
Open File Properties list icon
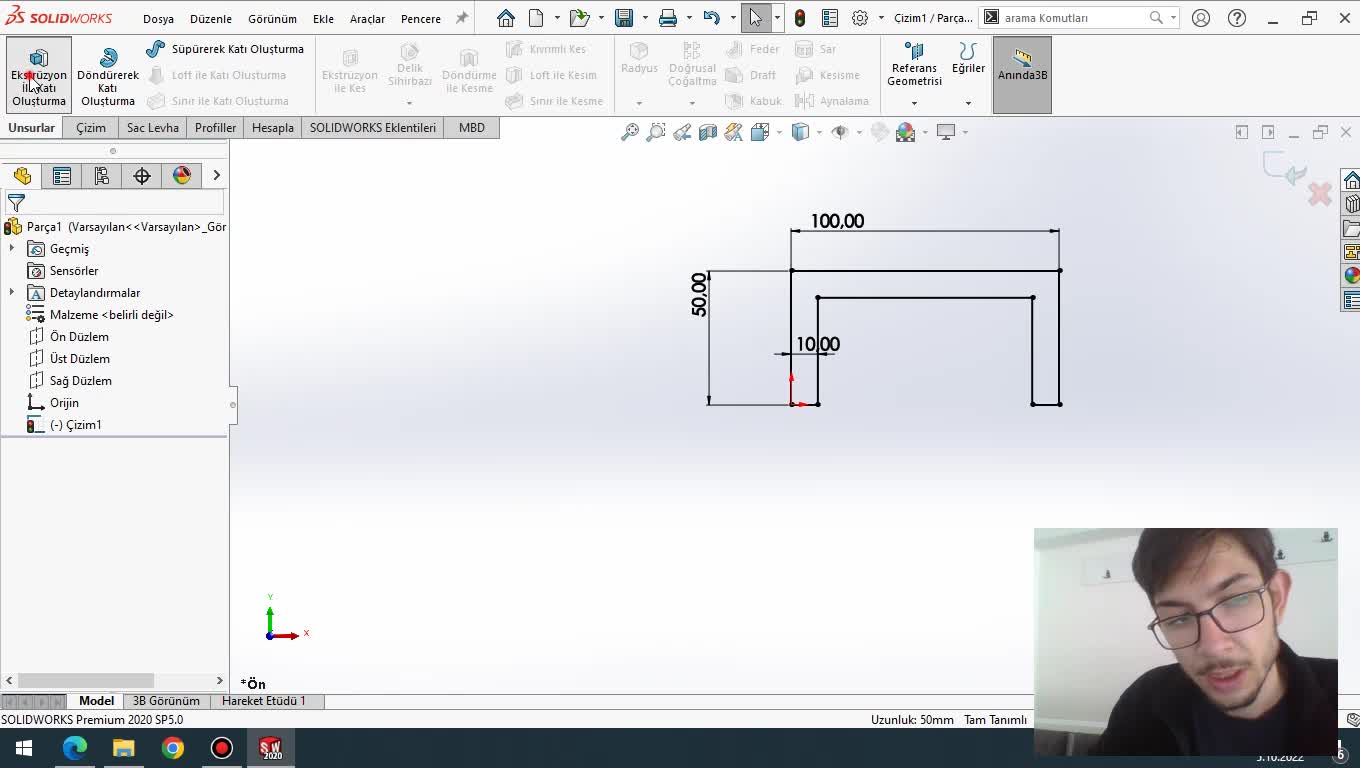pyautogui.click(x=830, y=18)
